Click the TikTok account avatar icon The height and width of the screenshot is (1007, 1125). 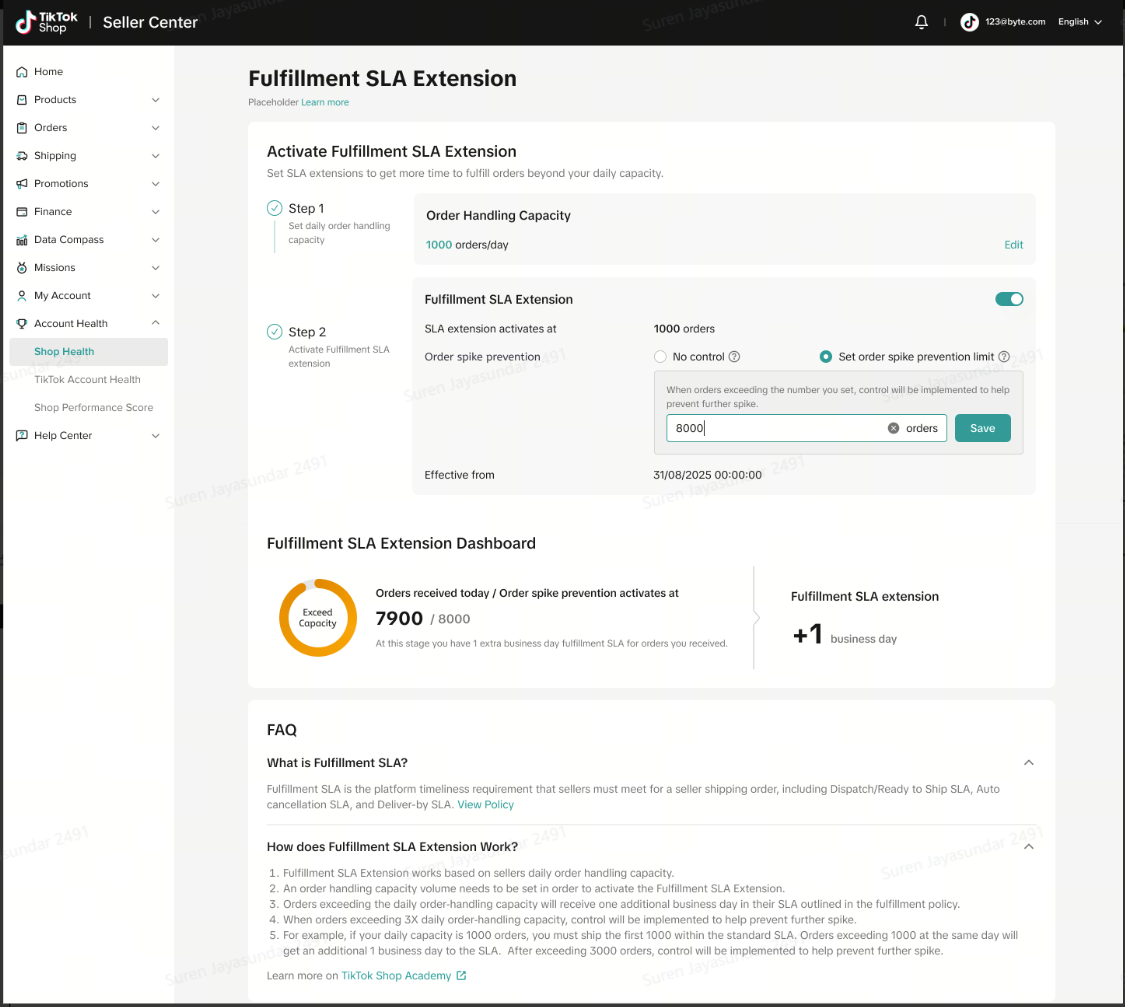[x=969, y=22]
